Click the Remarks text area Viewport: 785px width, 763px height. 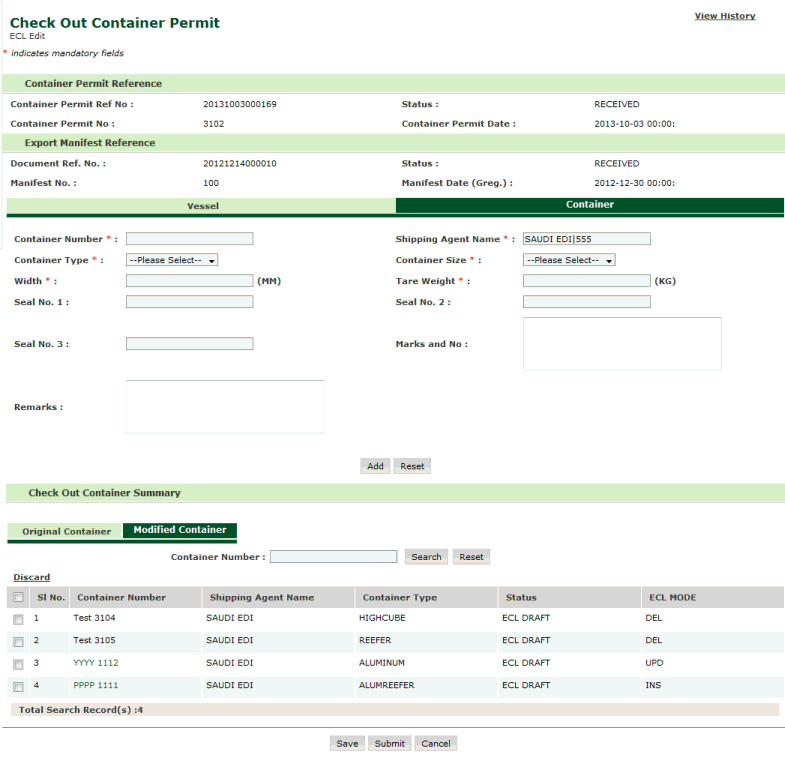[225, 407]
